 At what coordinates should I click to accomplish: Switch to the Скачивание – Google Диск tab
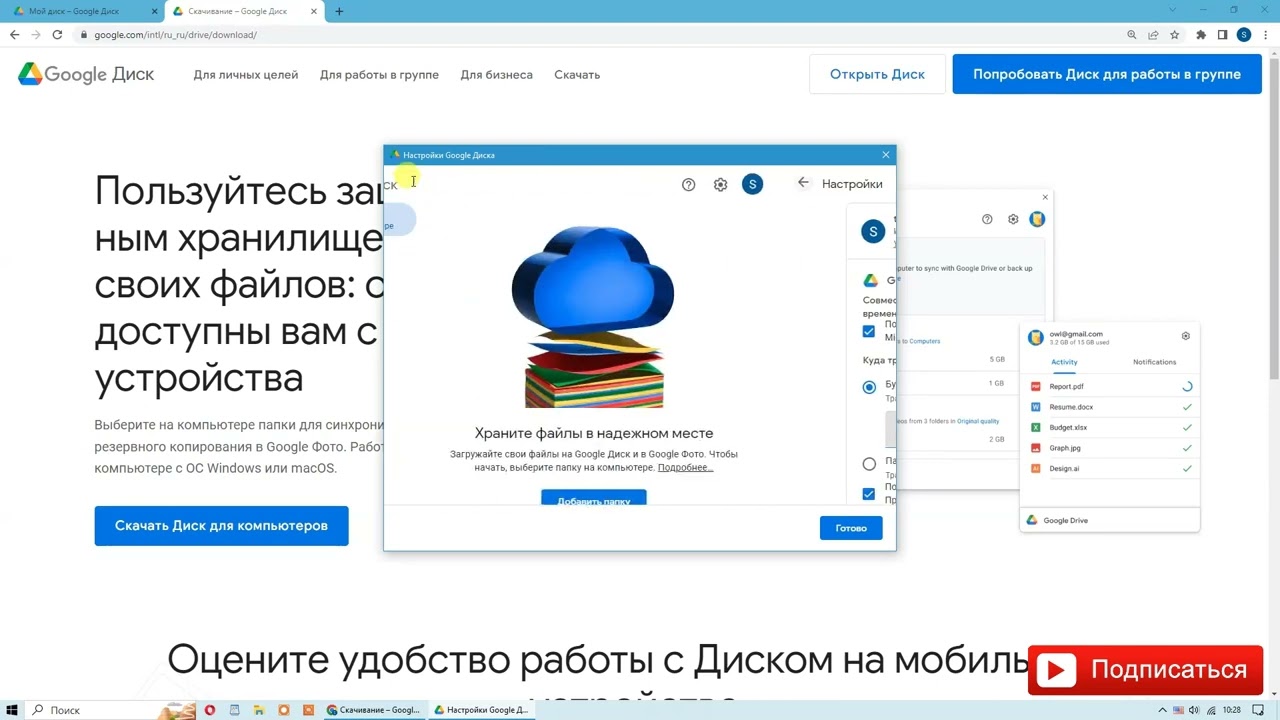pyautogui.click(x=245, y=11)
